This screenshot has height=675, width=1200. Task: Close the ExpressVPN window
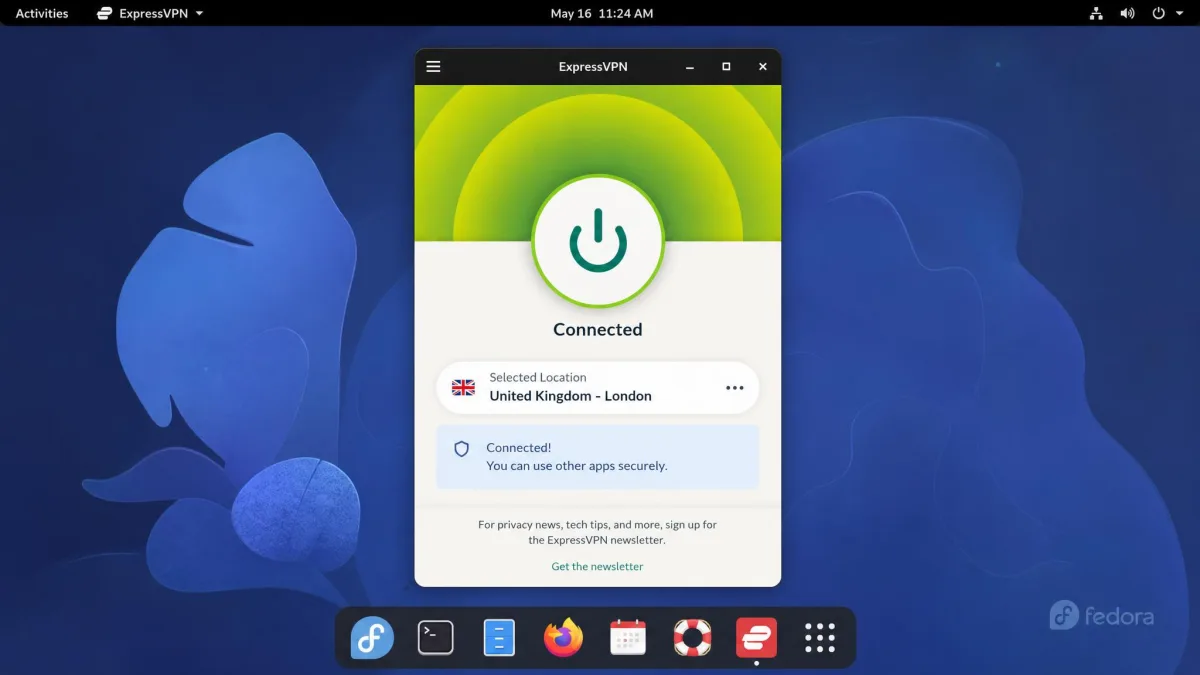tap(763, 67)
